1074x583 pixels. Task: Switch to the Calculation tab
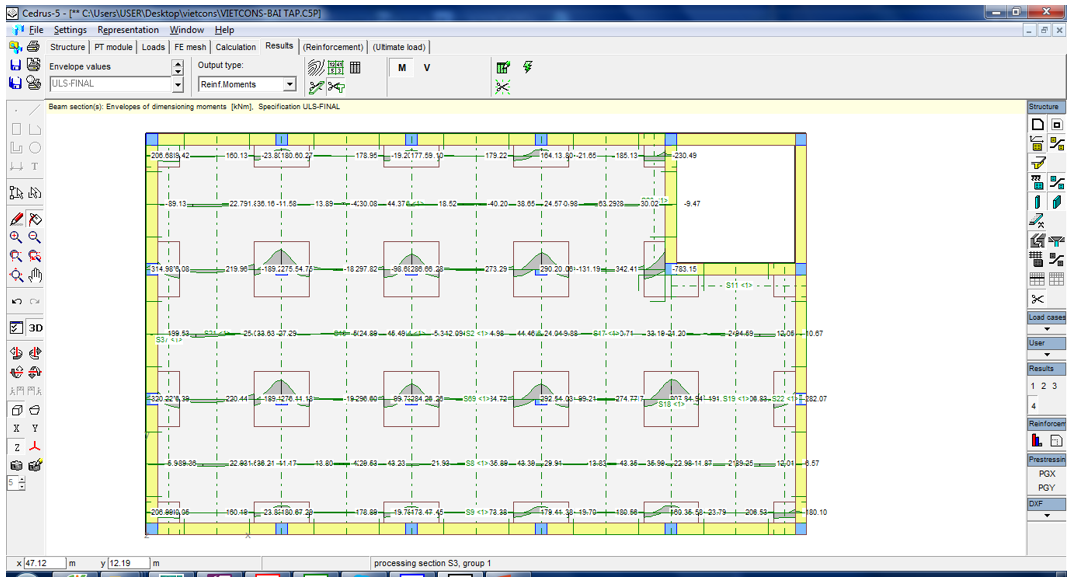[x=236, y=47]
